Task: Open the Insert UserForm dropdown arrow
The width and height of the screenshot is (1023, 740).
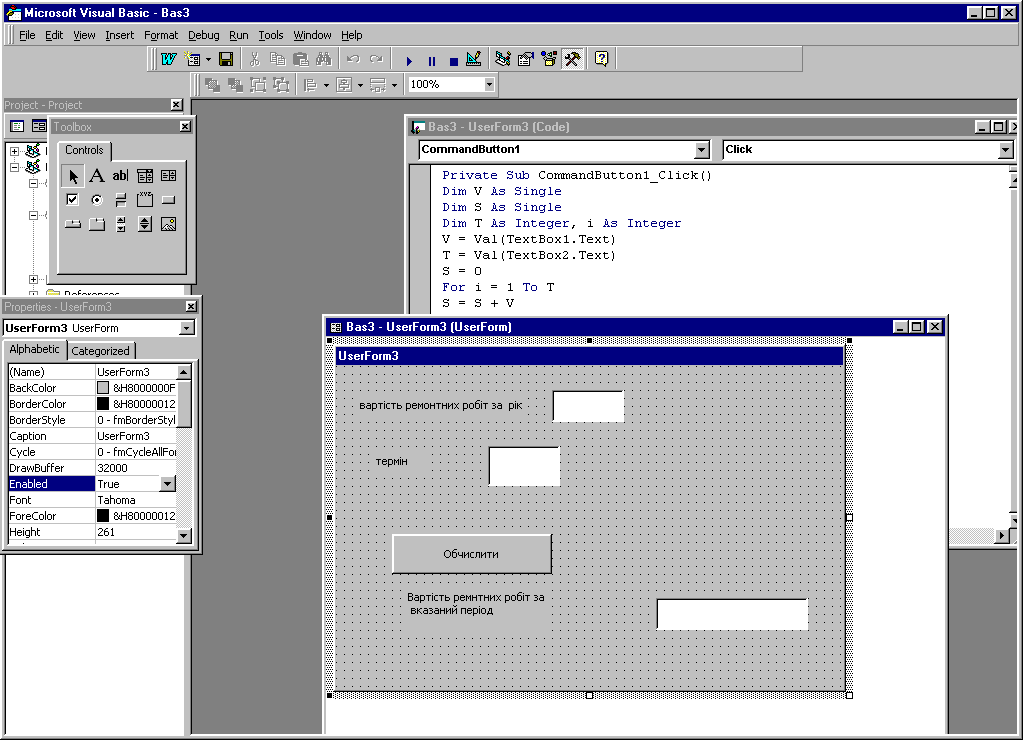Action: point(208,59)
